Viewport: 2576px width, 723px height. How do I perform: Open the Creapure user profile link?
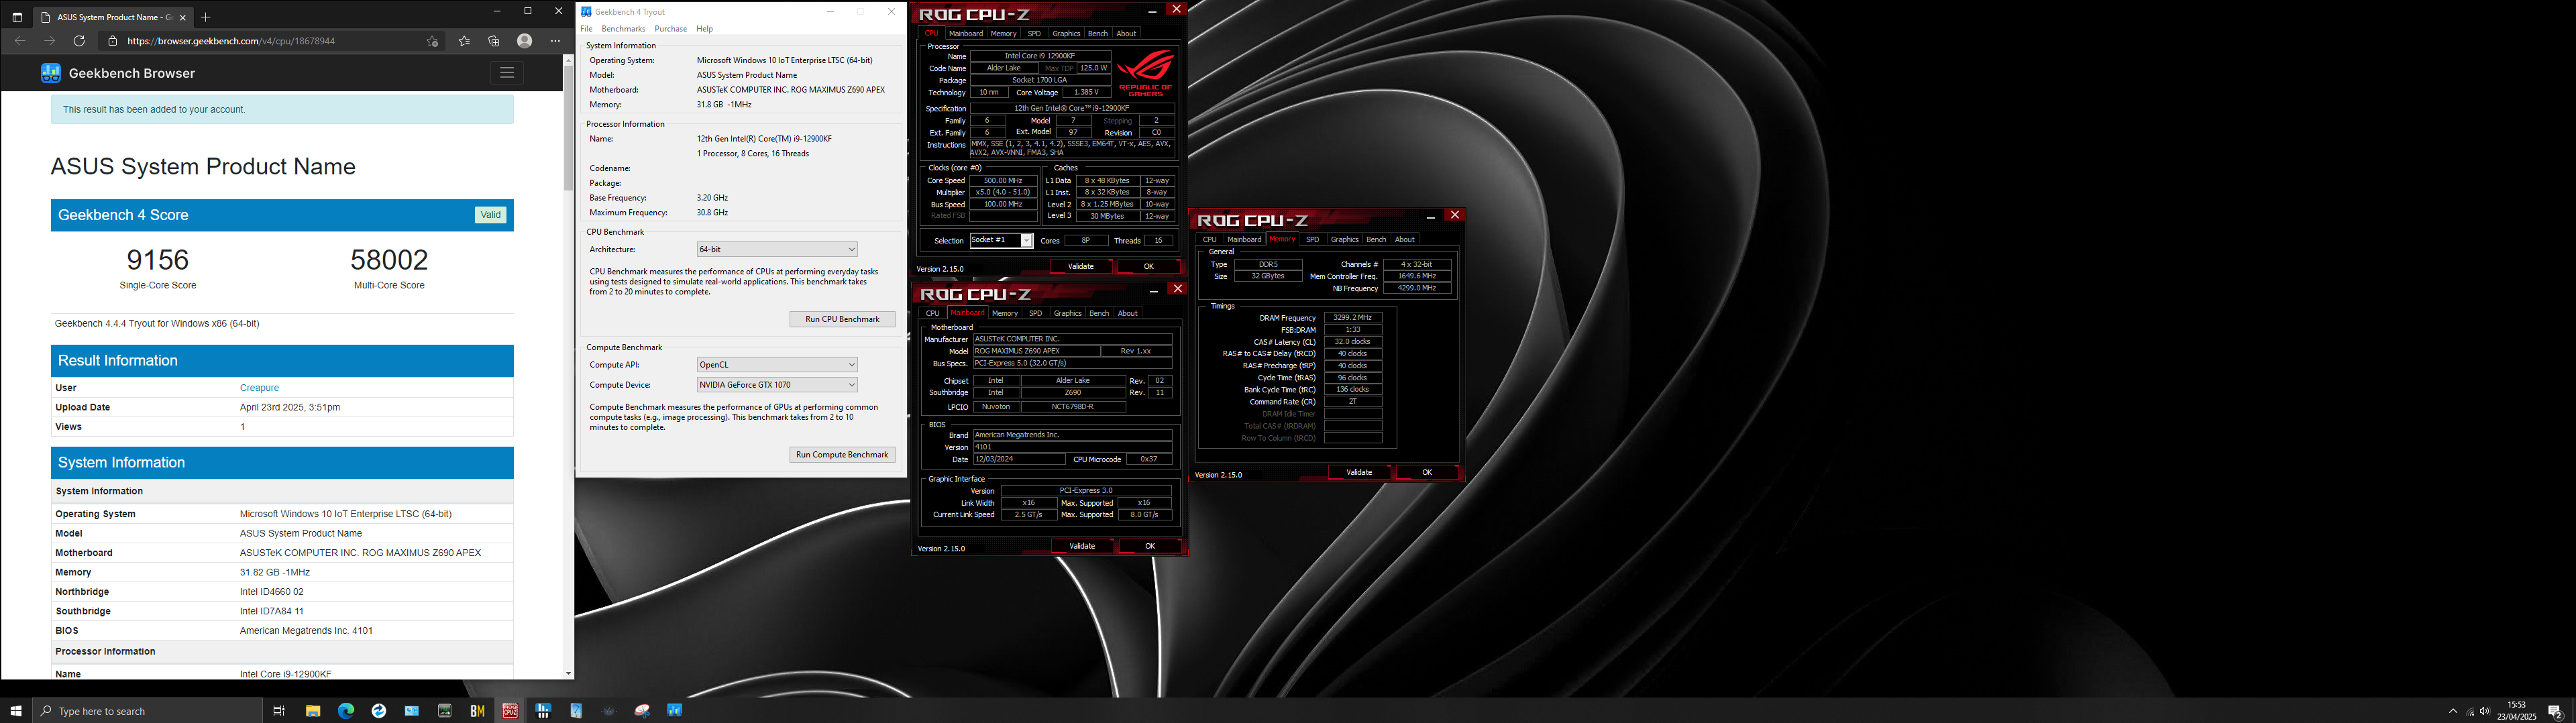pos(259,388)
